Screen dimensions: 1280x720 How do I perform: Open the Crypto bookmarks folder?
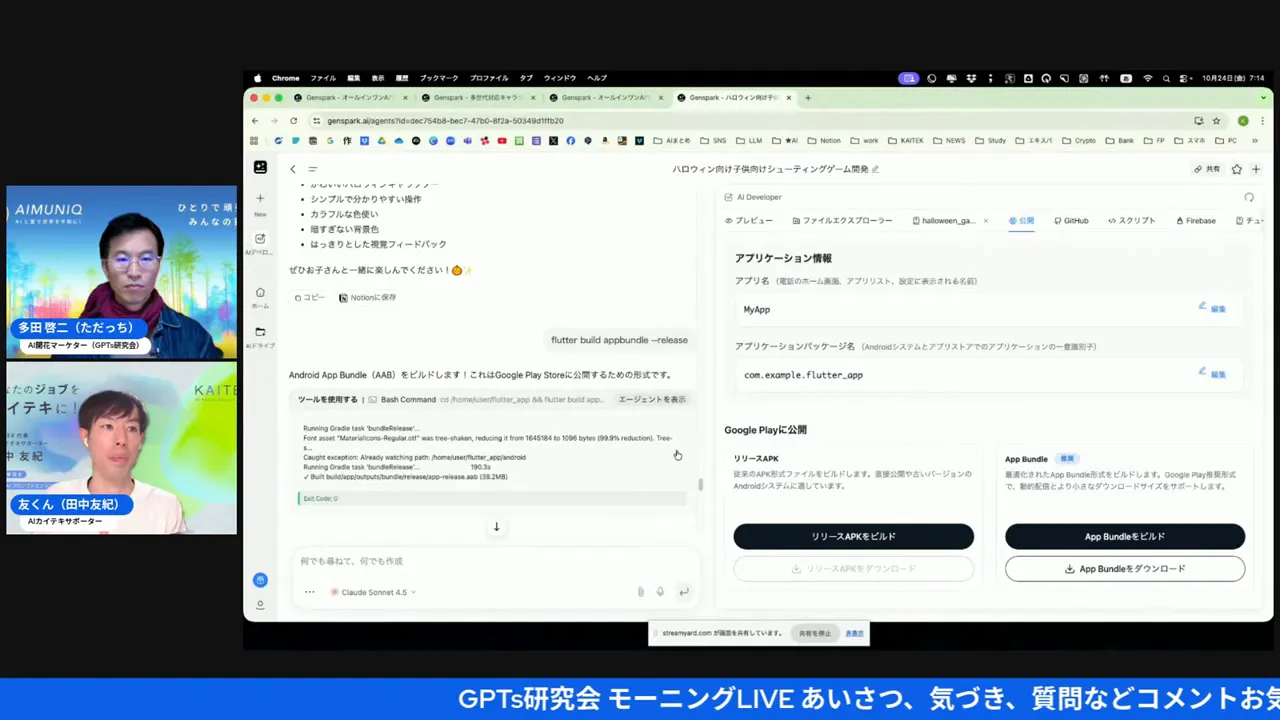point(1079,141)
